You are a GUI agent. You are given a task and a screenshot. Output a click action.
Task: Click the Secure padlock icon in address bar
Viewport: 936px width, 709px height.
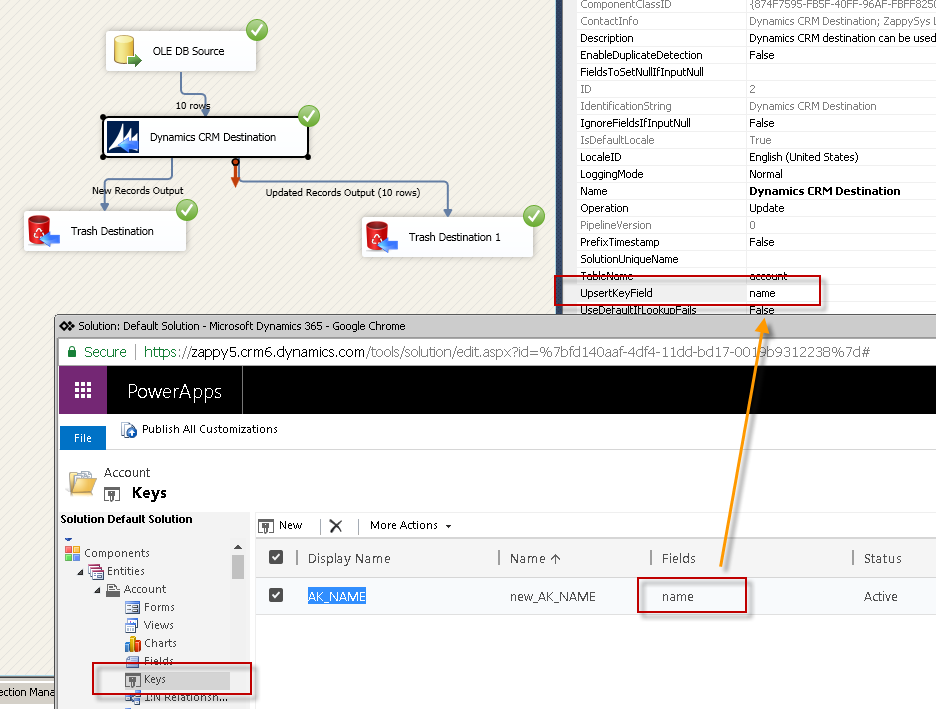[72, 352]
